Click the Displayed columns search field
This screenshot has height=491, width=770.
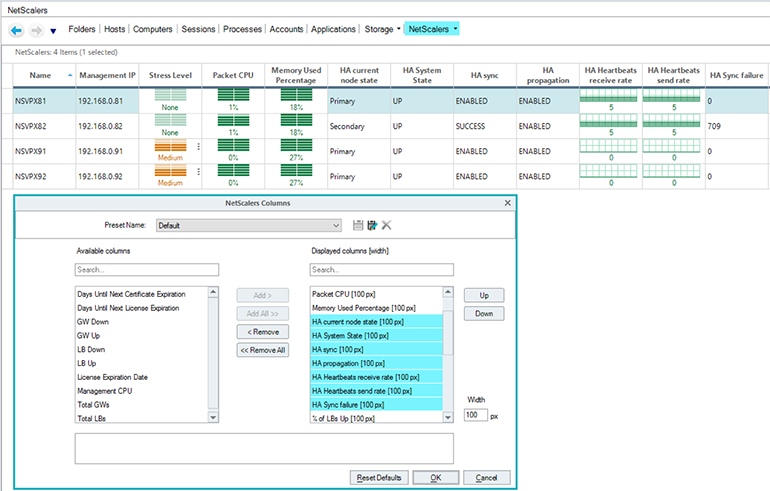(382, 270)
